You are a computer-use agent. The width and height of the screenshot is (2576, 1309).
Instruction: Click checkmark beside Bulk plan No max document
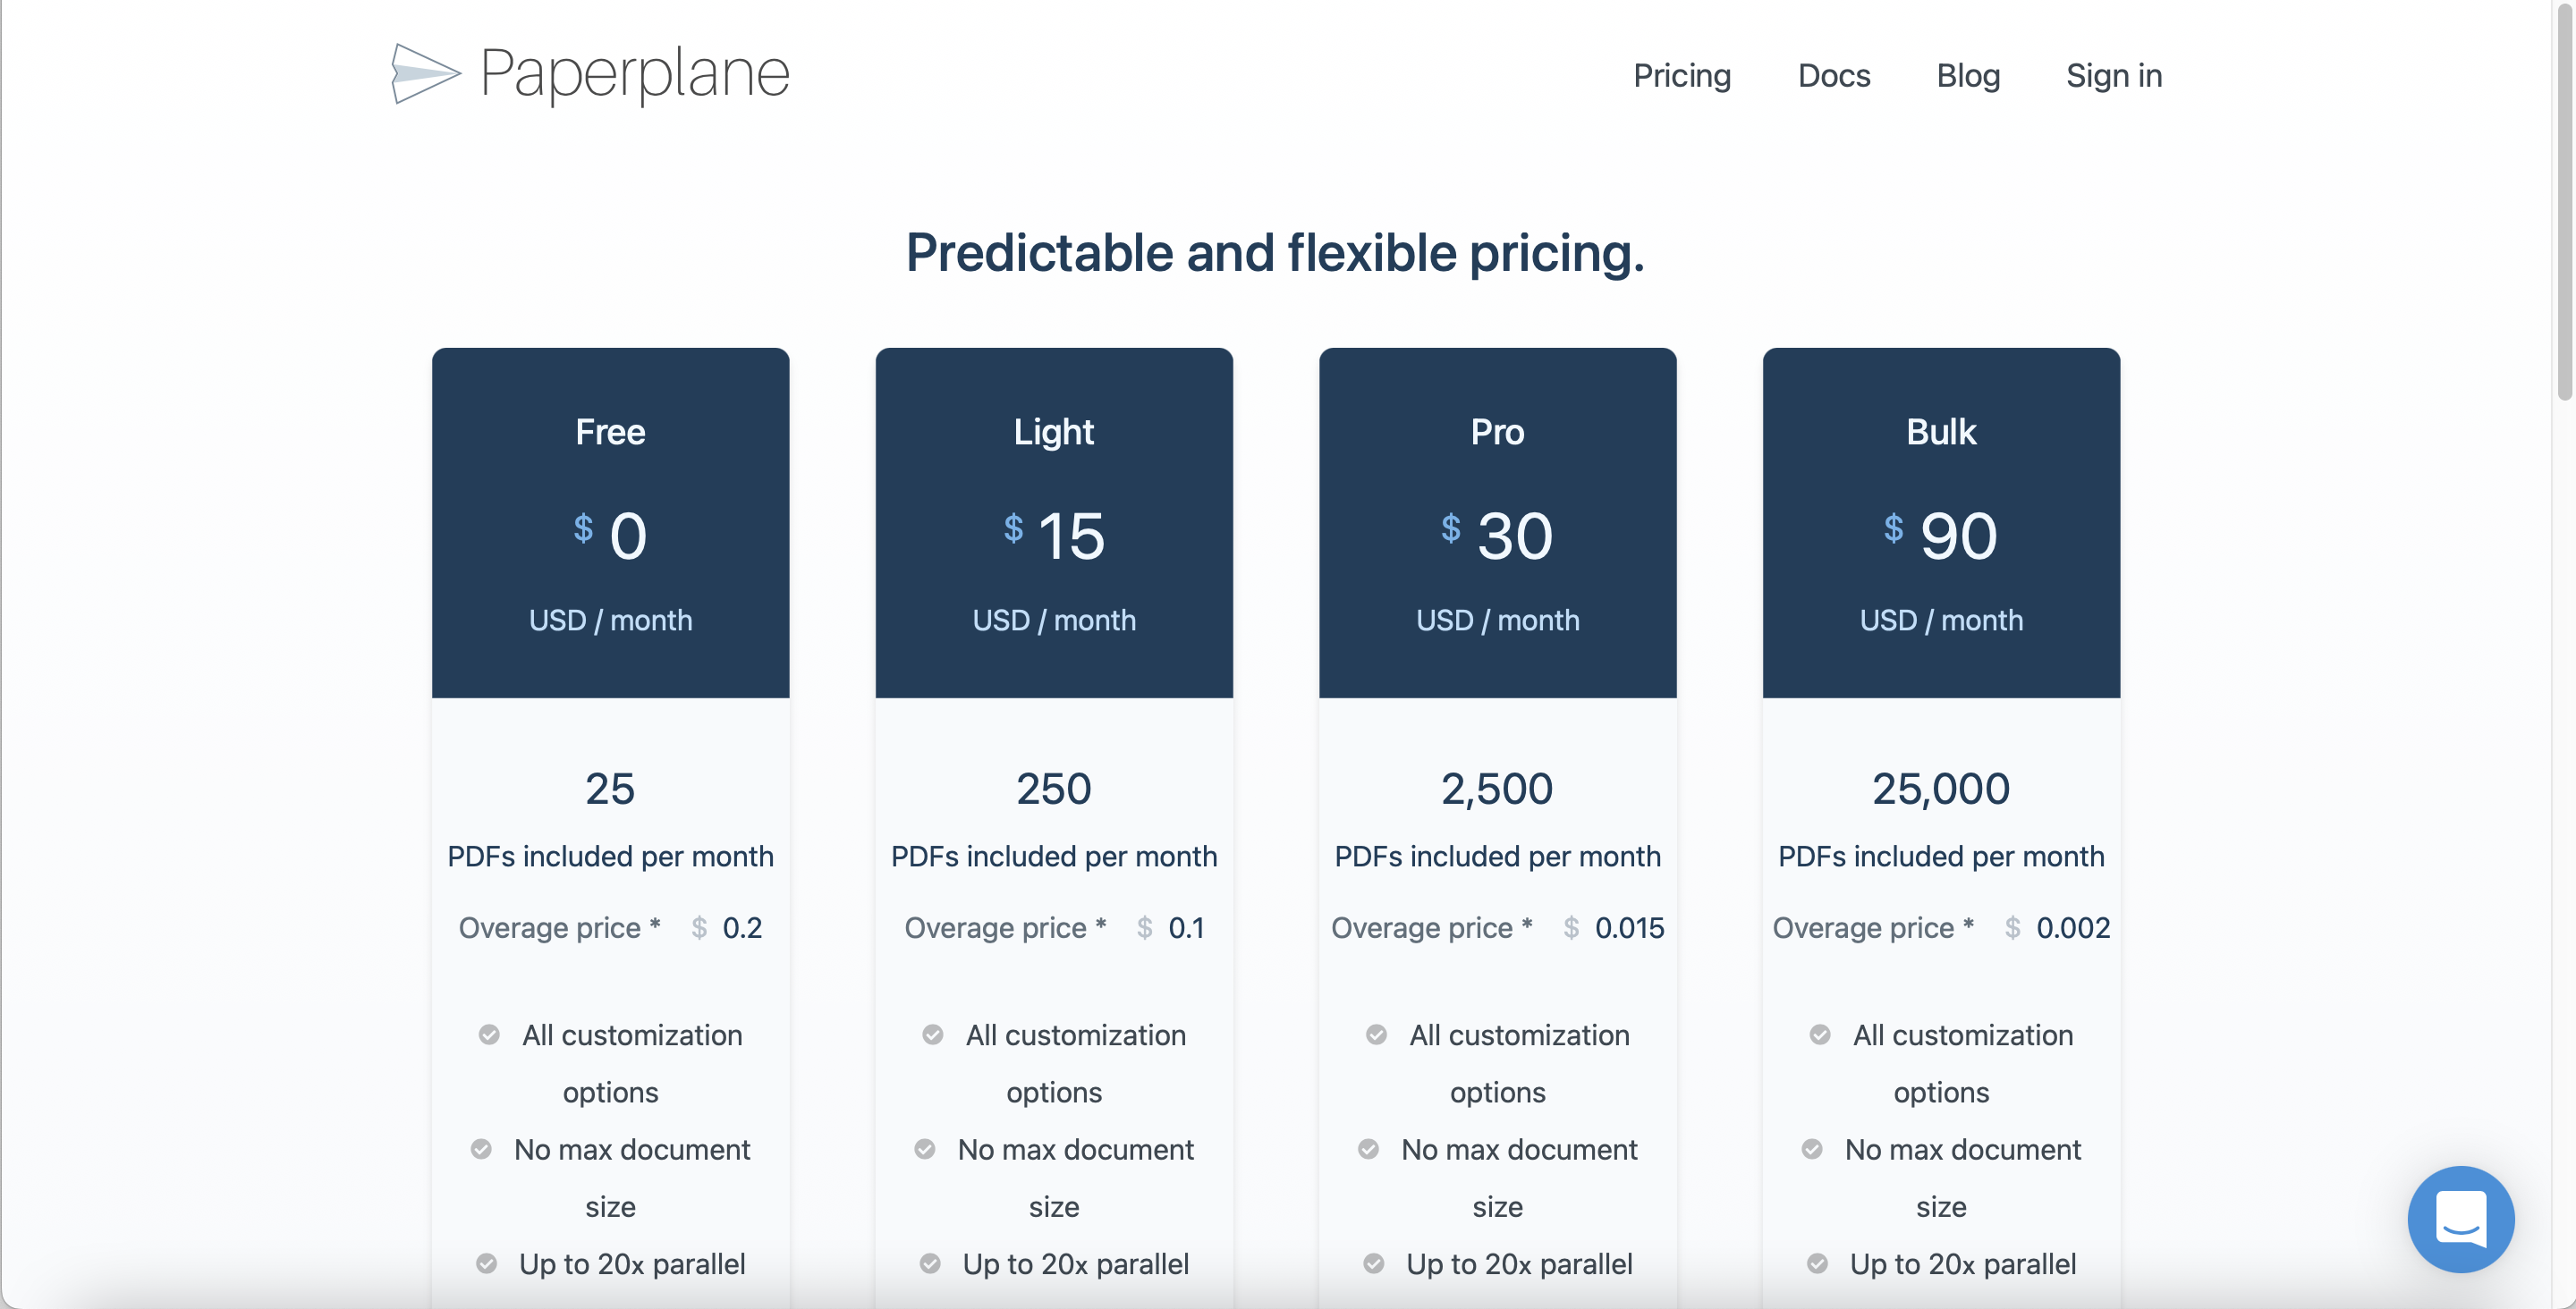[1812, 1149]
